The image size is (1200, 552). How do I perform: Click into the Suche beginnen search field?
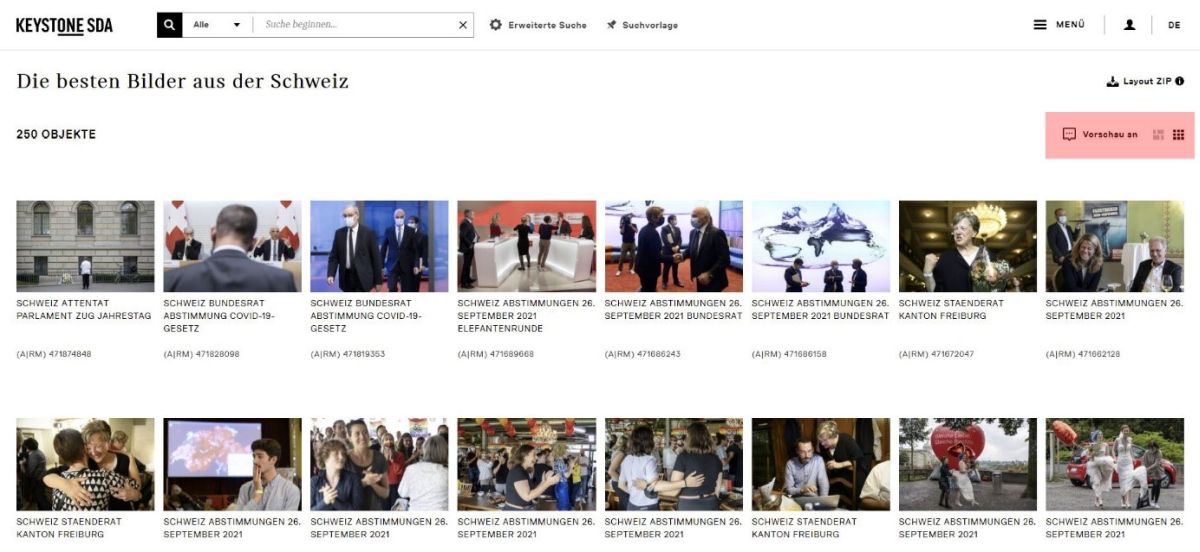point(355,25)
